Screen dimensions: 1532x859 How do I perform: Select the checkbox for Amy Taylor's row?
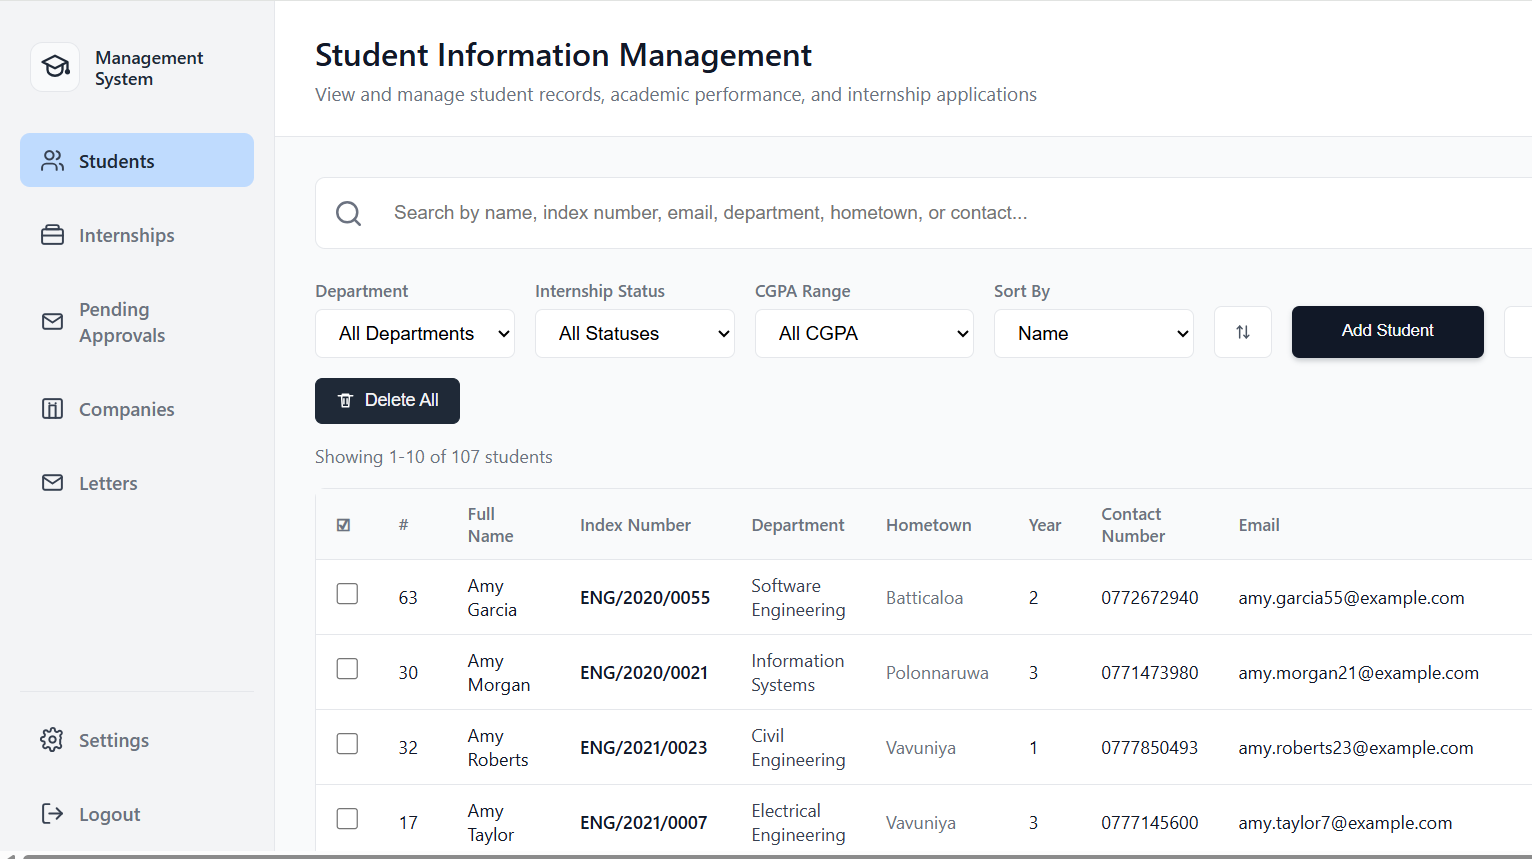(347, 818)
